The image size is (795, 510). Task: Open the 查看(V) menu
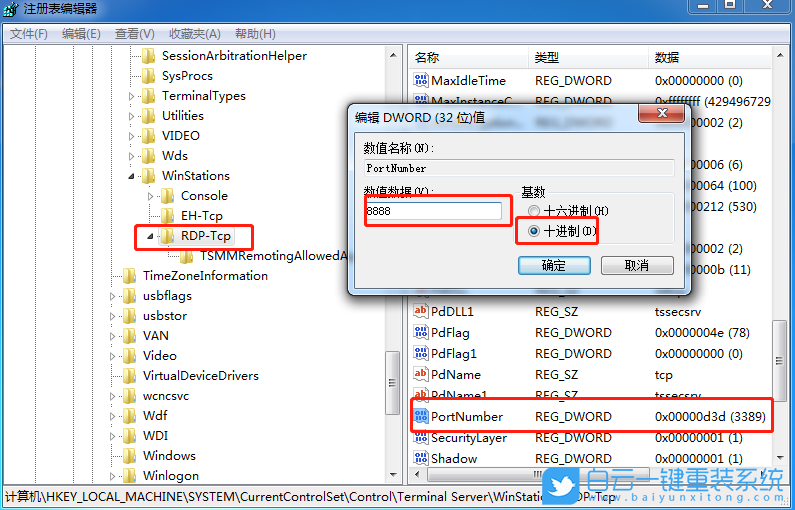(x=134, y=34)
